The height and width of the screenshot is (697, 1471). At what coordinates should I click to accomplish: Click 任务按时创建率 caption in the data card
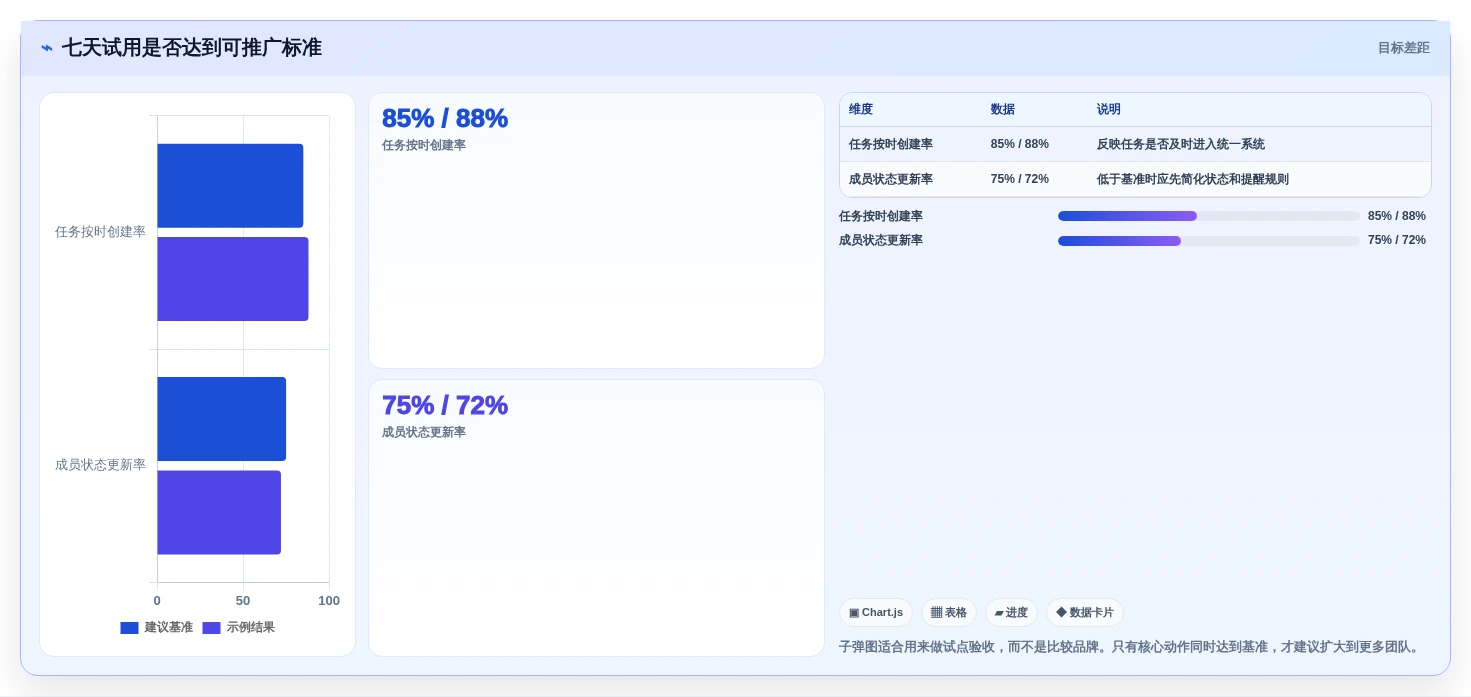click(424, 146)
